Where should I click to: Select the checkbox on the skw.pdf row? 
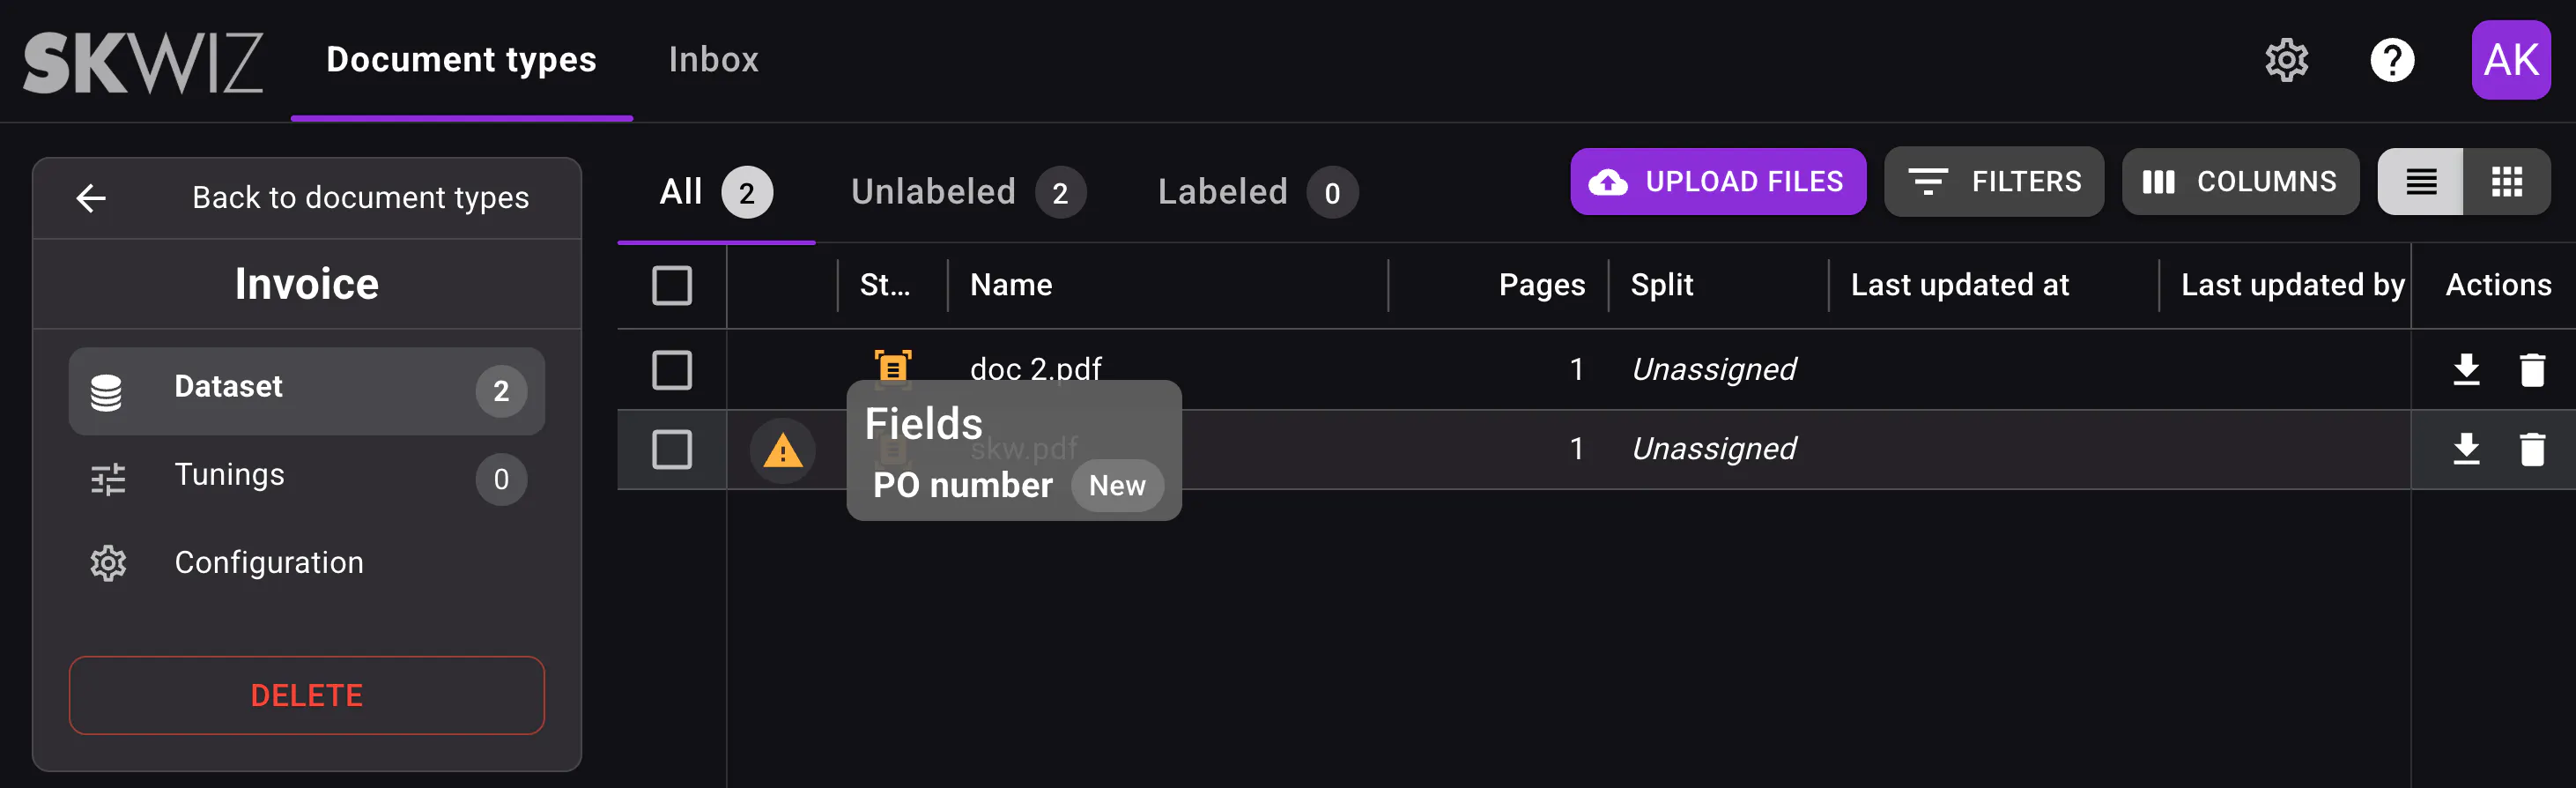tap(672, 450)
